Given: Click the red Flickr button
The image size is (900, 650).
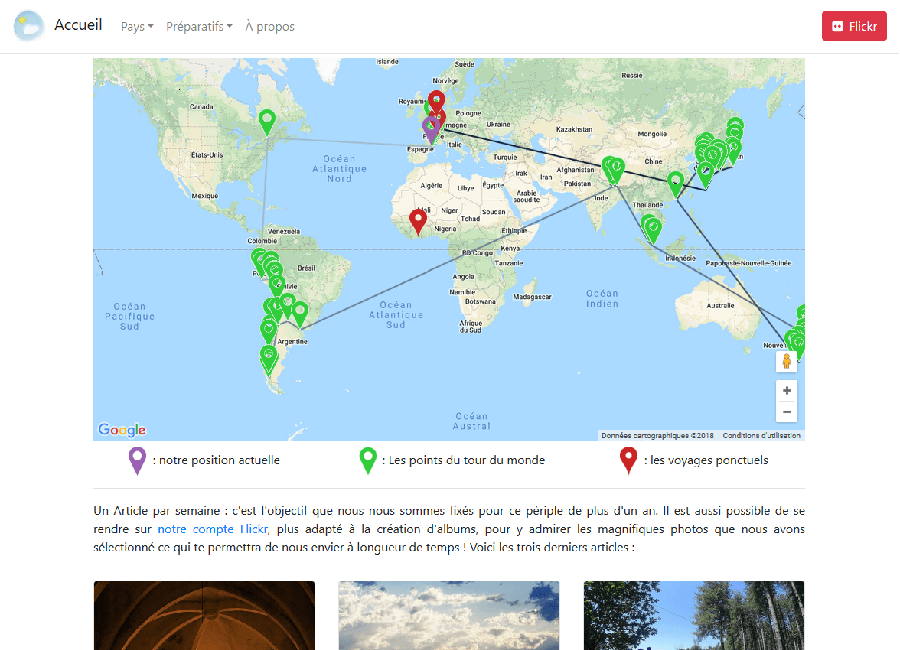Looking at the screenshot, I should [854, 25].
